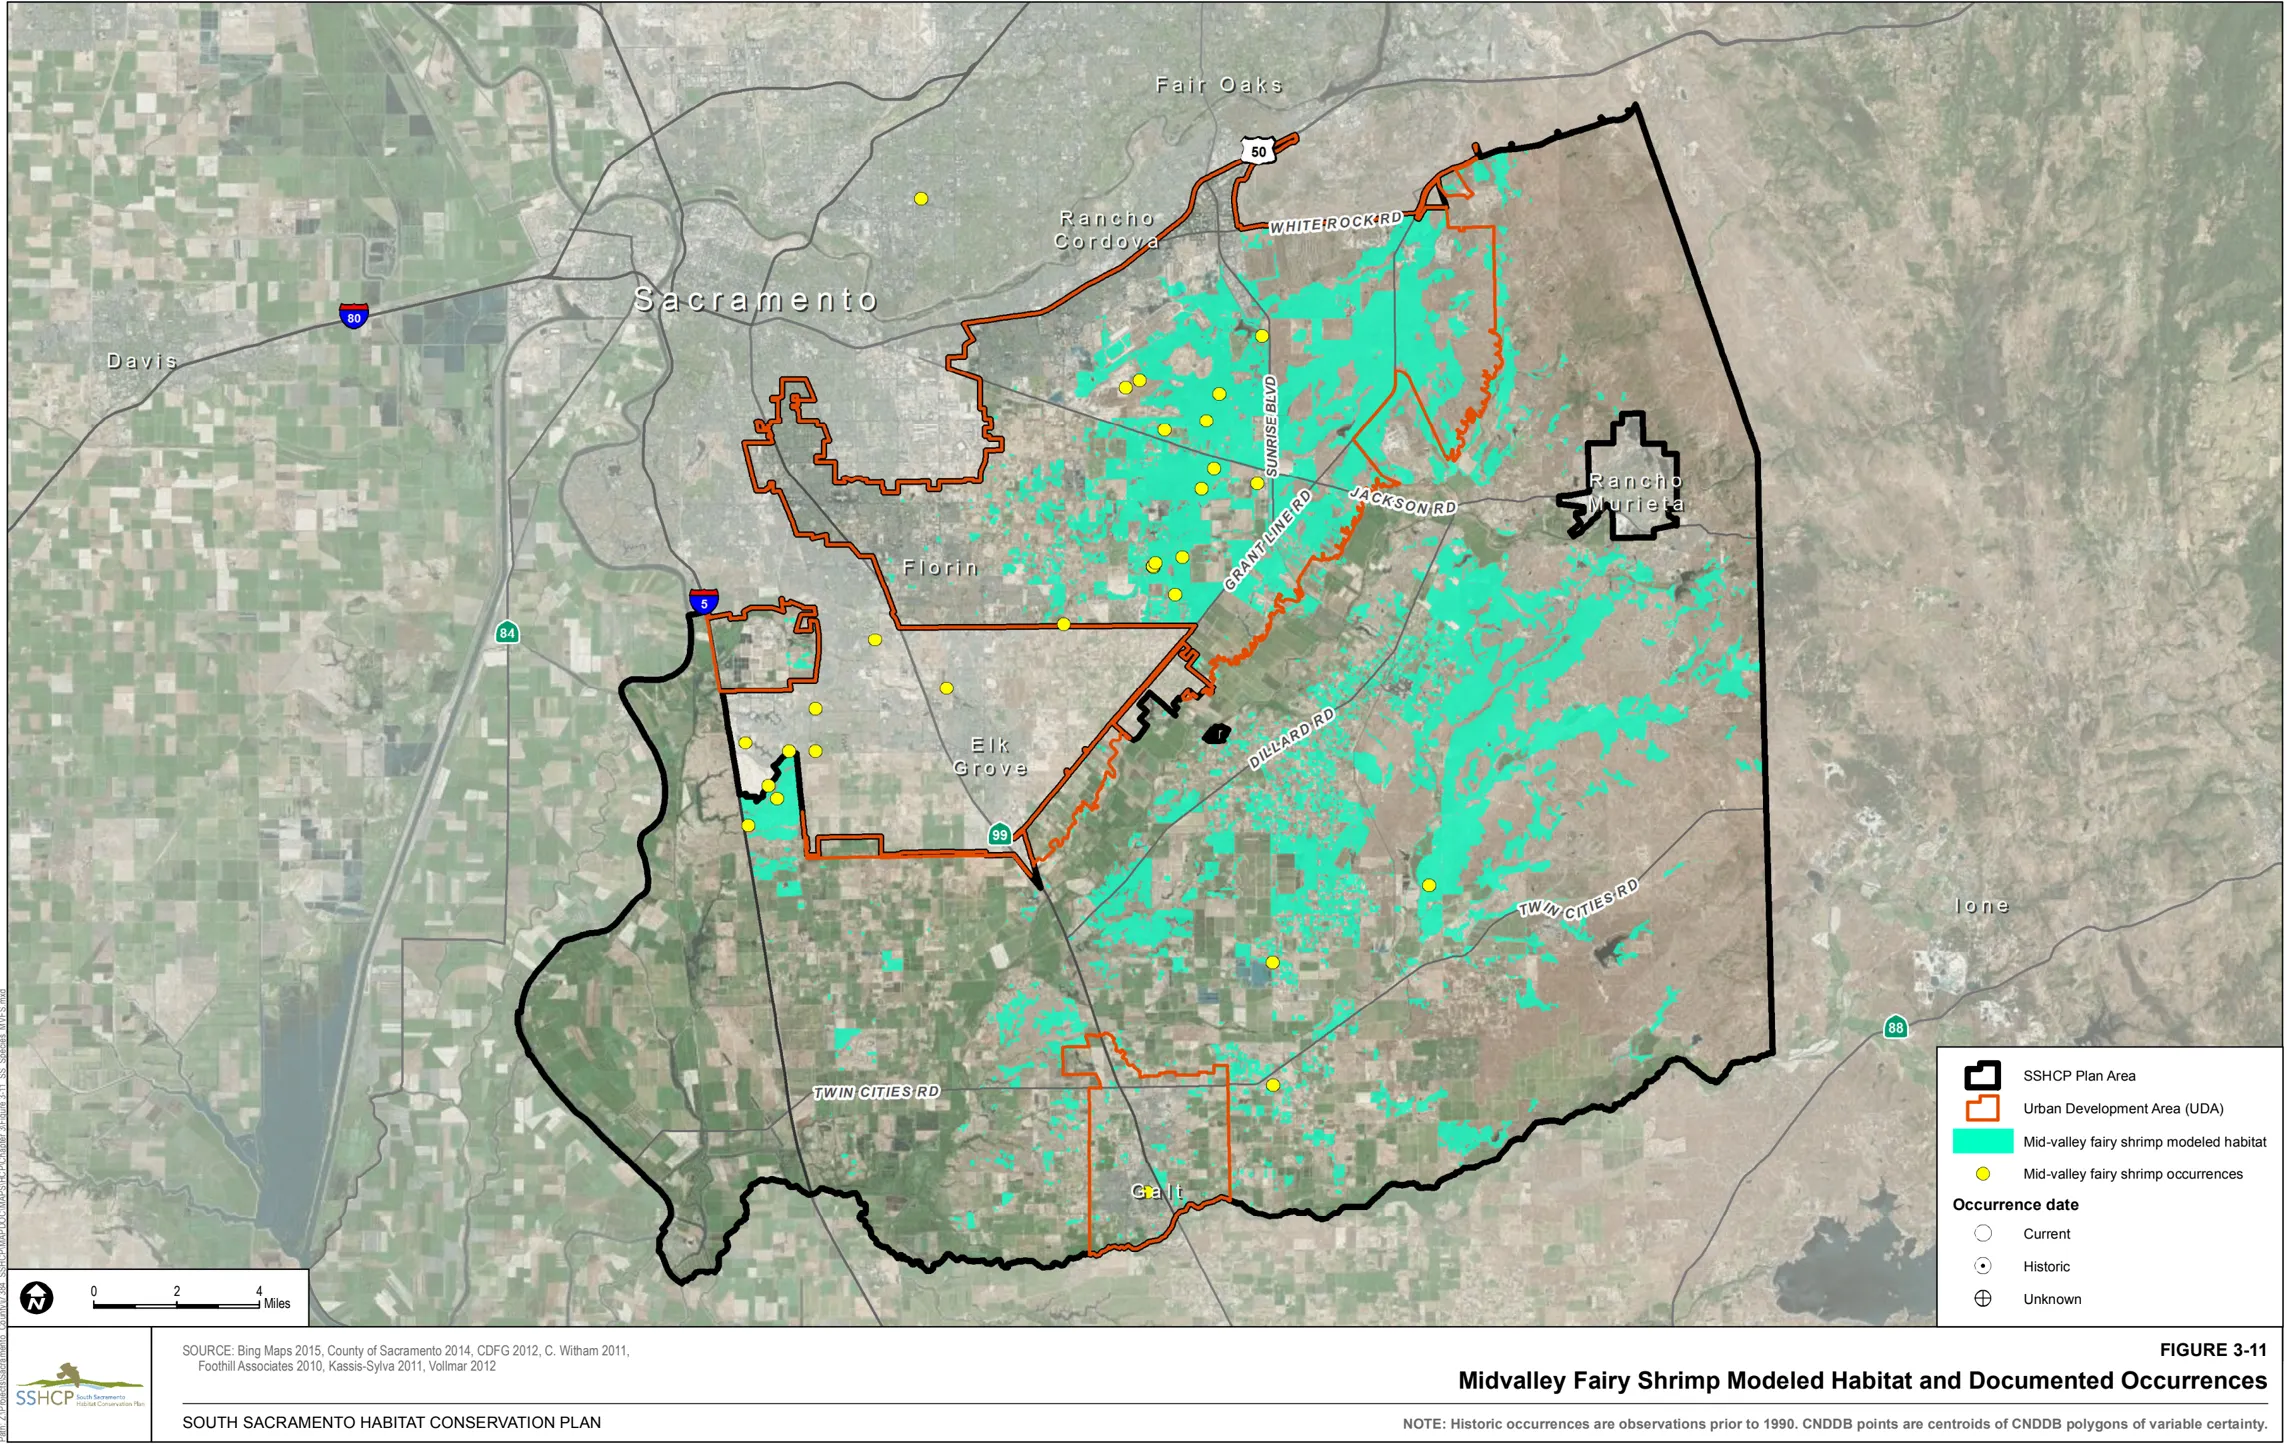2287x1444 pixels.
Task: Click the Urban Development Area legend symbol
Action: click(1982, 1108)
